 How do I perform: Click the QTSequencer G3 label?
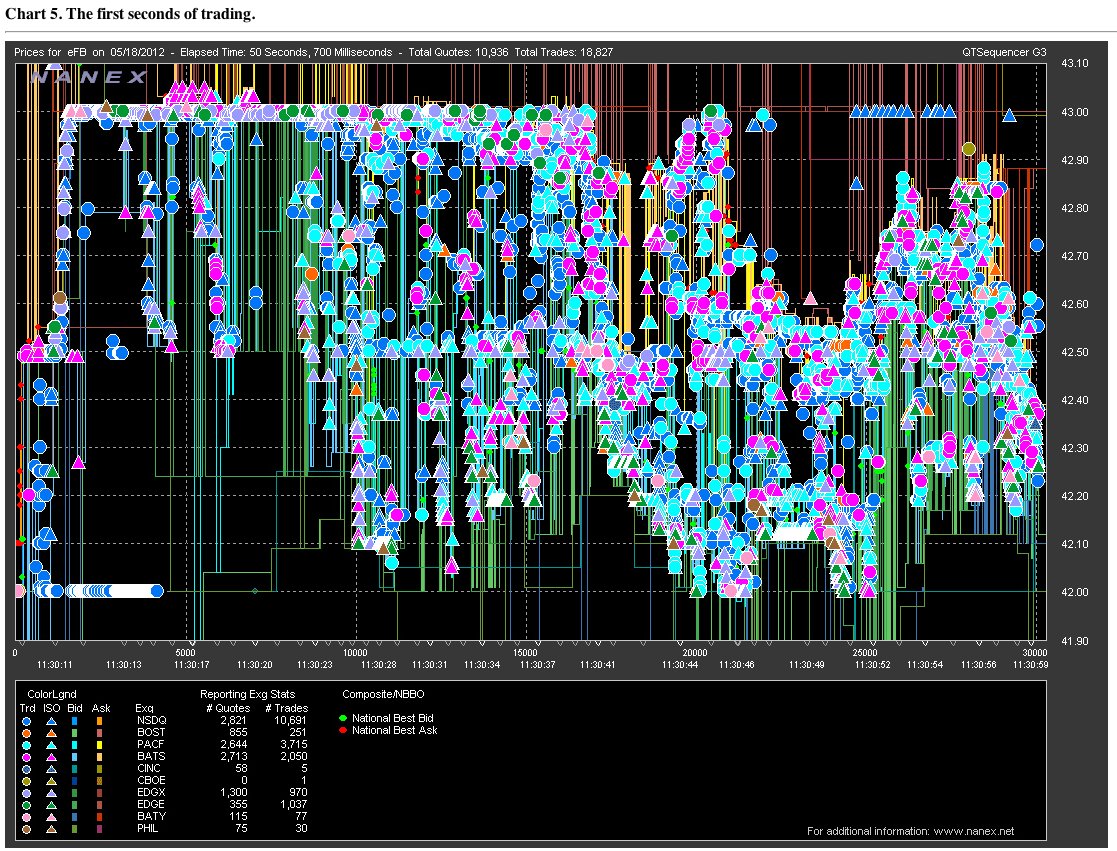point(1004,51)
